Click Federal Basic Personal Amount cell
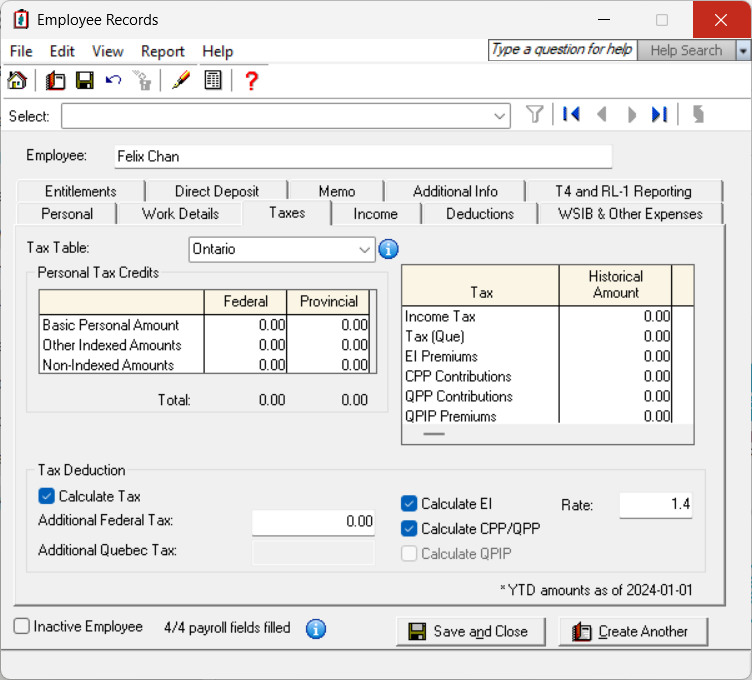This screenshot has height=680, width=752. tap(245, 325)
